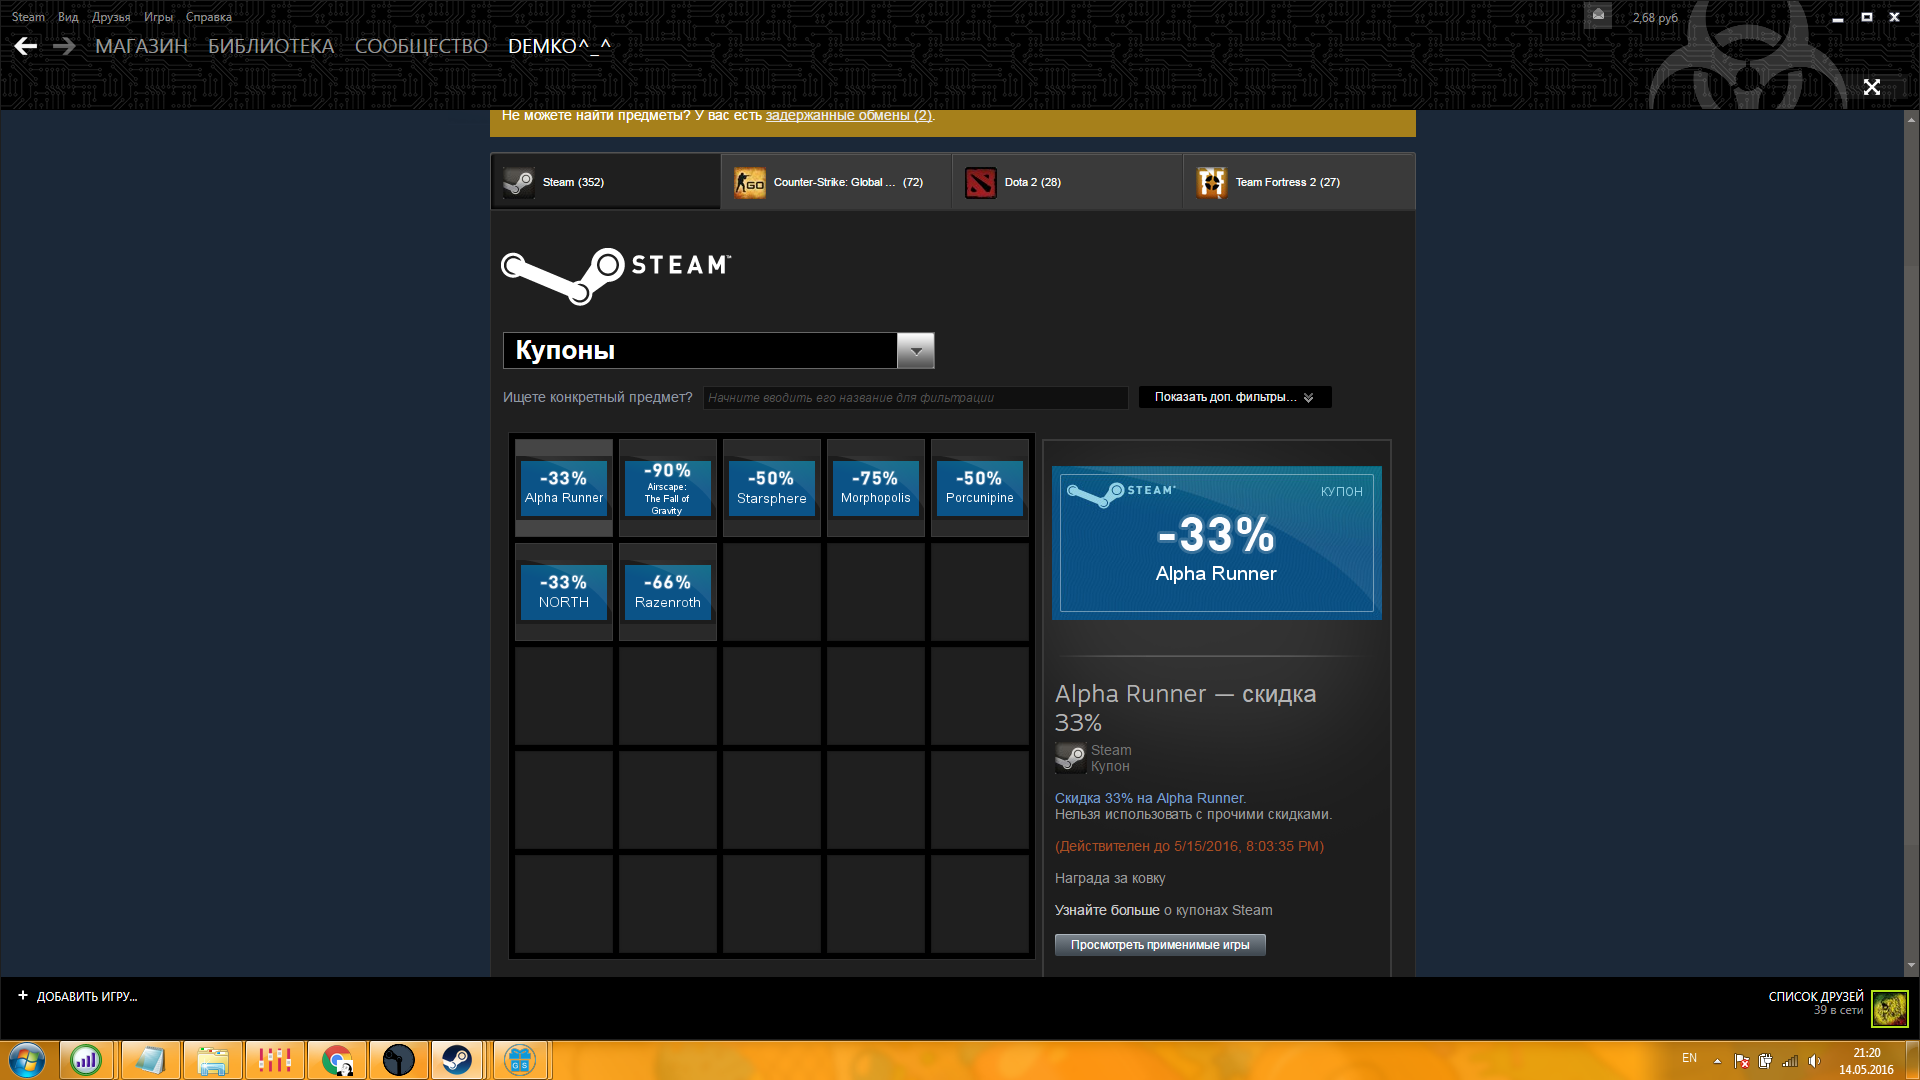Click ДОБАВИТЬ ИГРУ...
Image resolution: width=1920 pixels, height=1080 pixels.
pos(87,997)
